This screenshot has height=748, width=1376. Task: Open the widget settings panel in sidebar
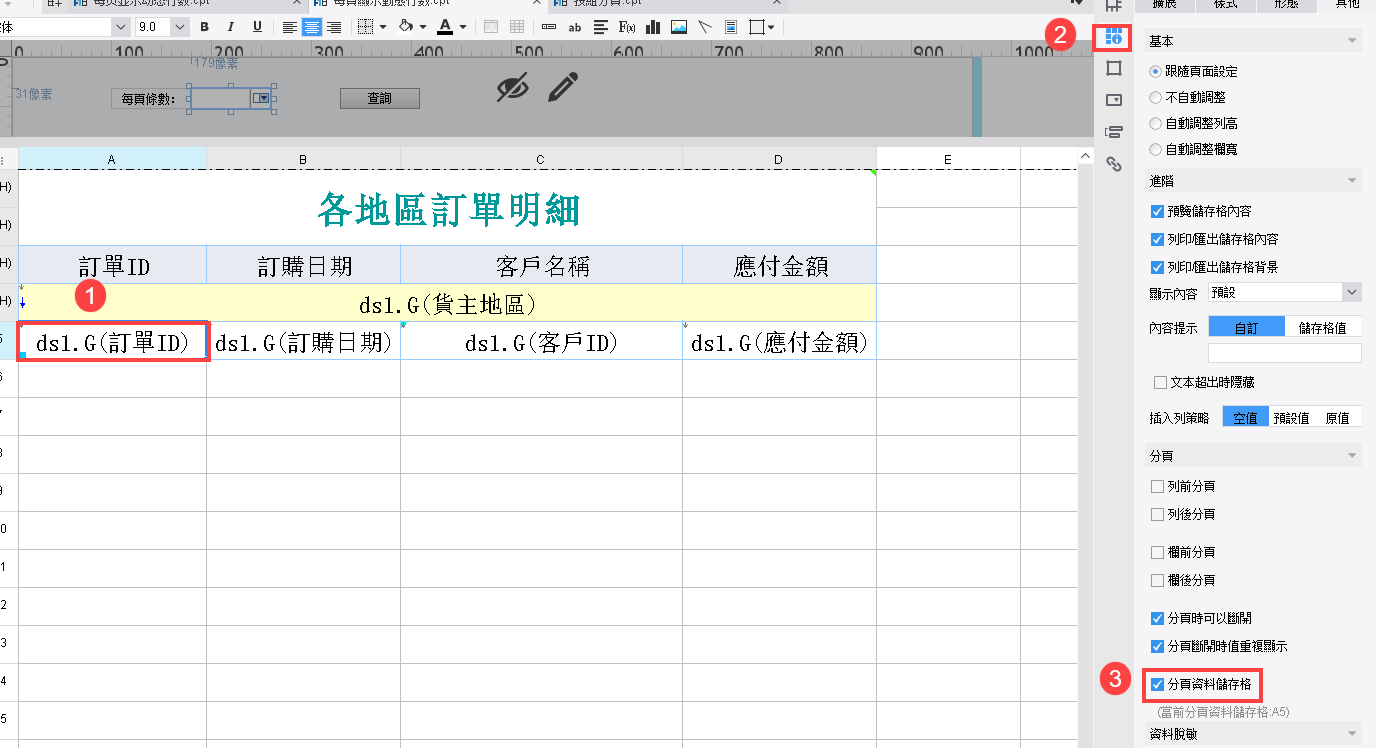pos(1114,100)
